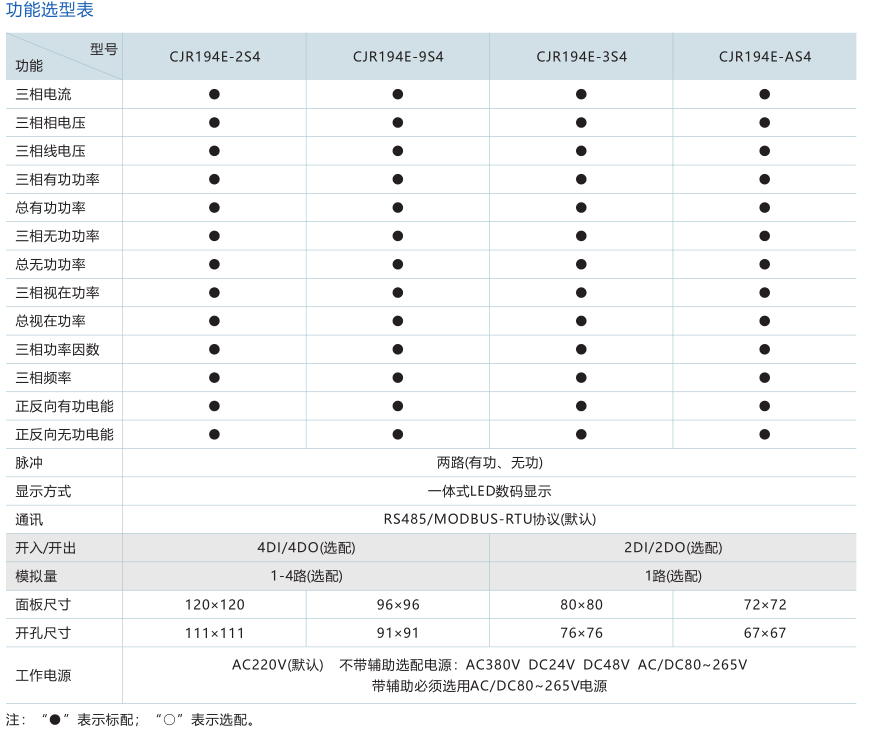This screenshot has width=871, height=732.
Task: Click the 4DI/4DO(选配) cell
Action: [x=306, y=548]
